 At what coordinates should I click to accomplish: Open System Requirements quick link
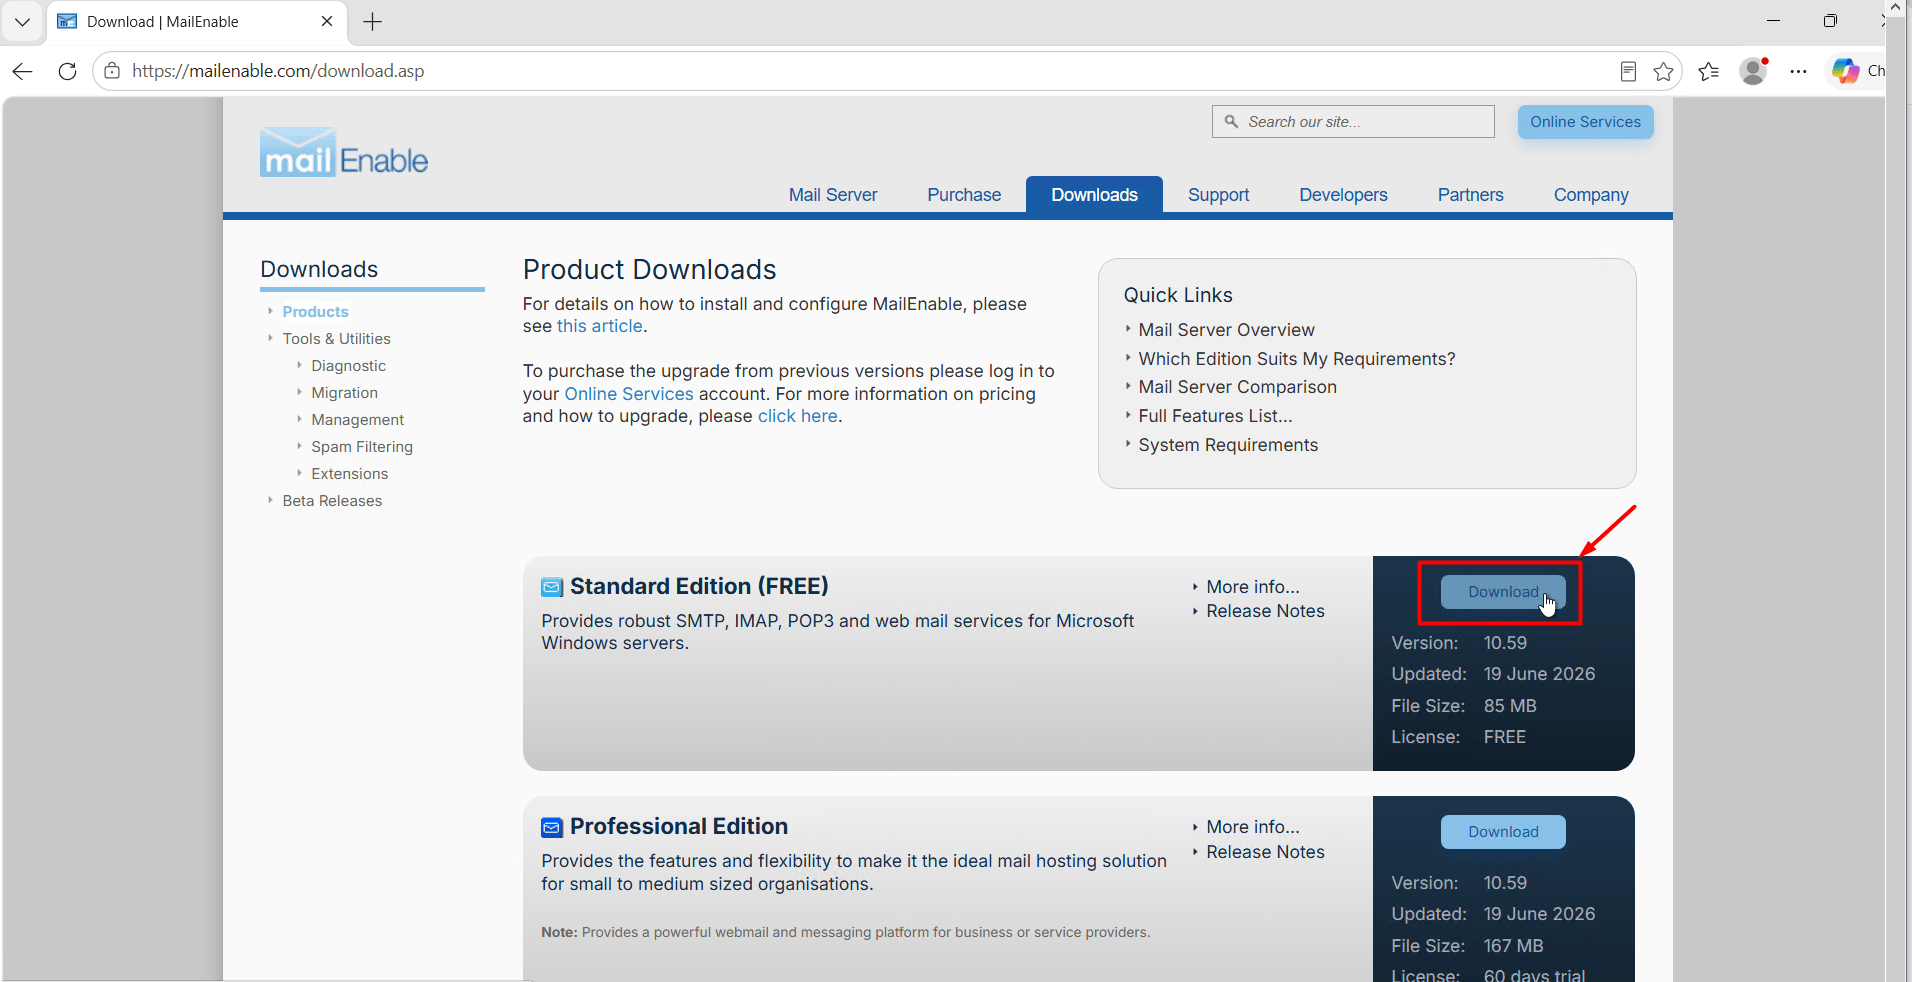point(1228,445)
